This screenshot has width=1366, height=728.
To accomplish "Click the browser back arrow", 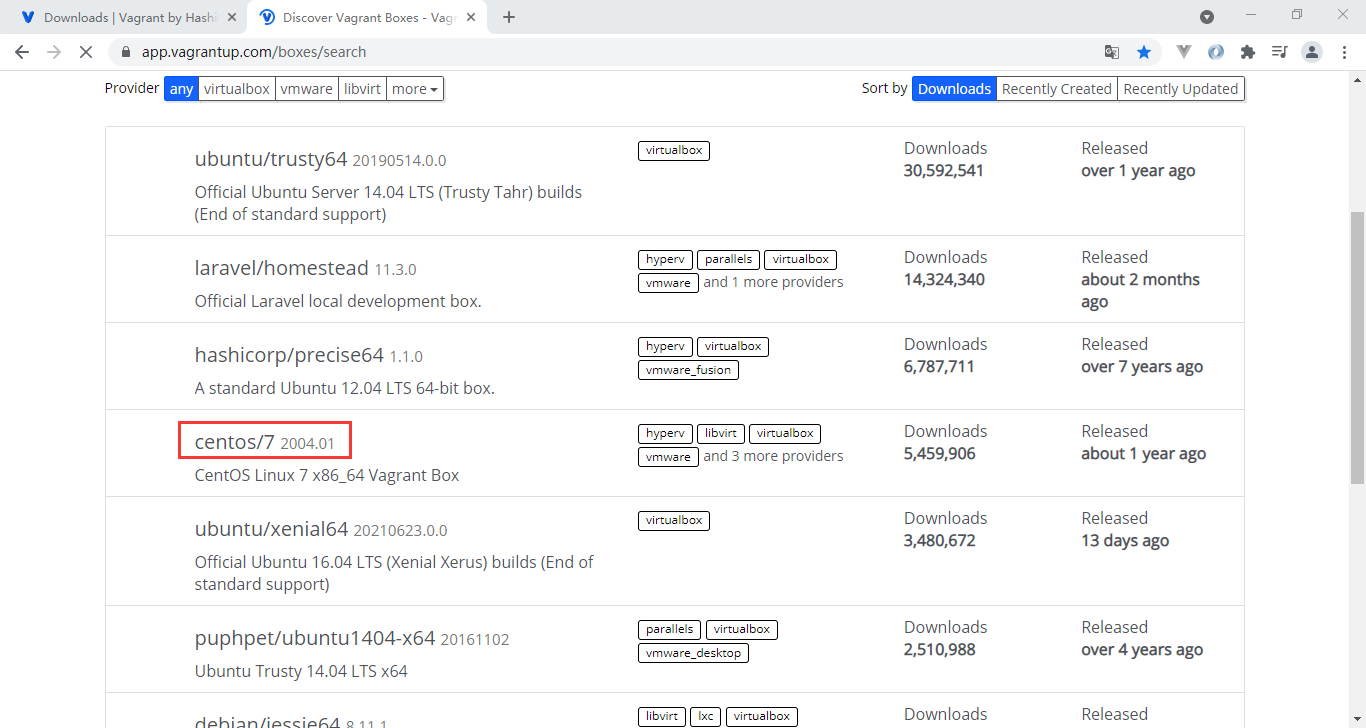I will pos(22,52).
